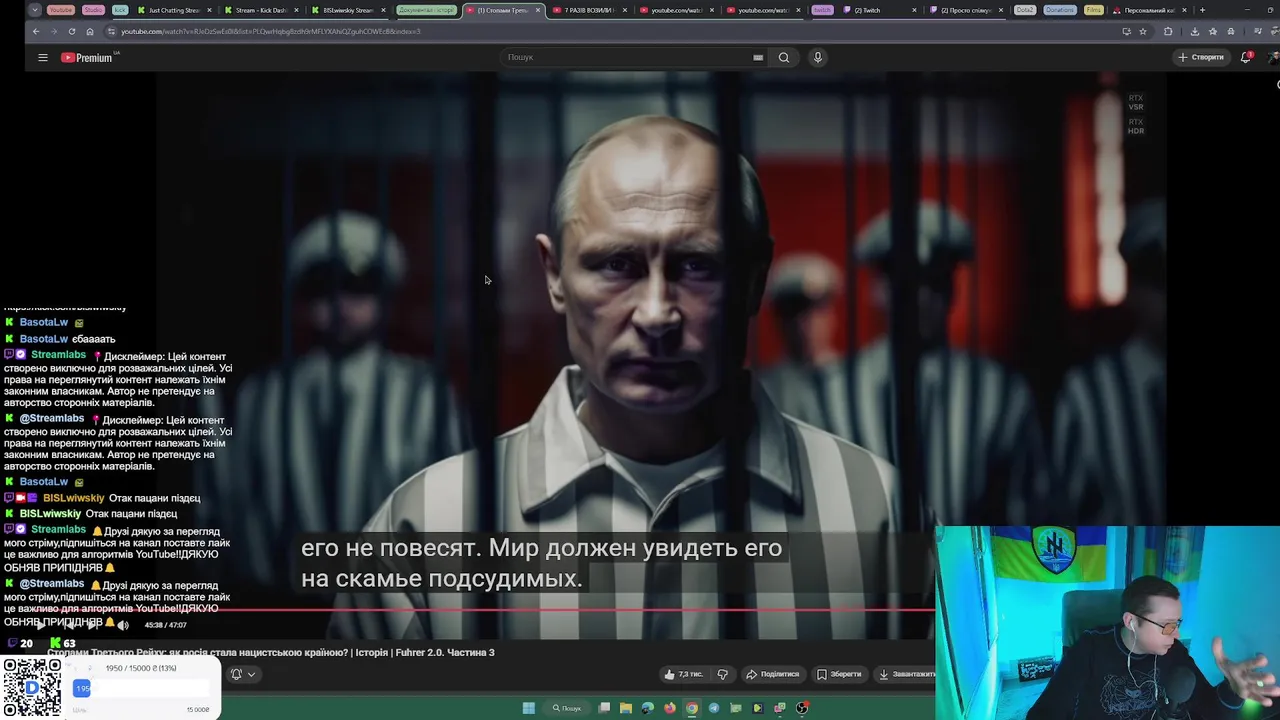This screenshot has height=720, width=1280.
Task: Close the Стопами Третього active tab
Action: [539, 10]
